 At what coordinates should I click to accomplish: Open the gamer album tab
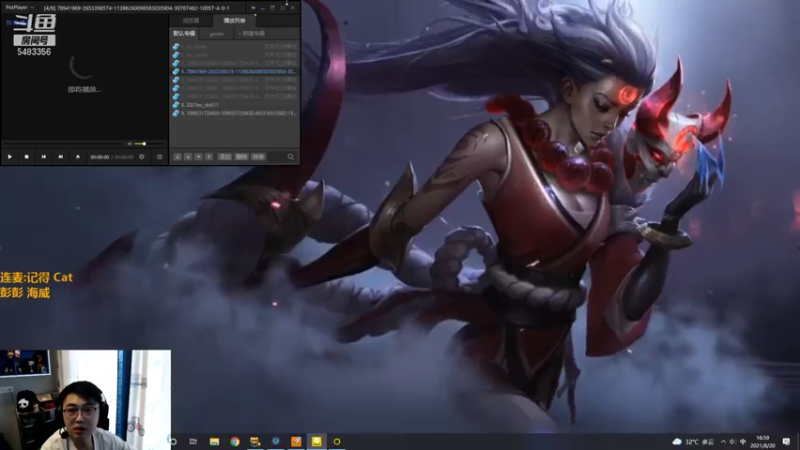click(x=216, y=34)
